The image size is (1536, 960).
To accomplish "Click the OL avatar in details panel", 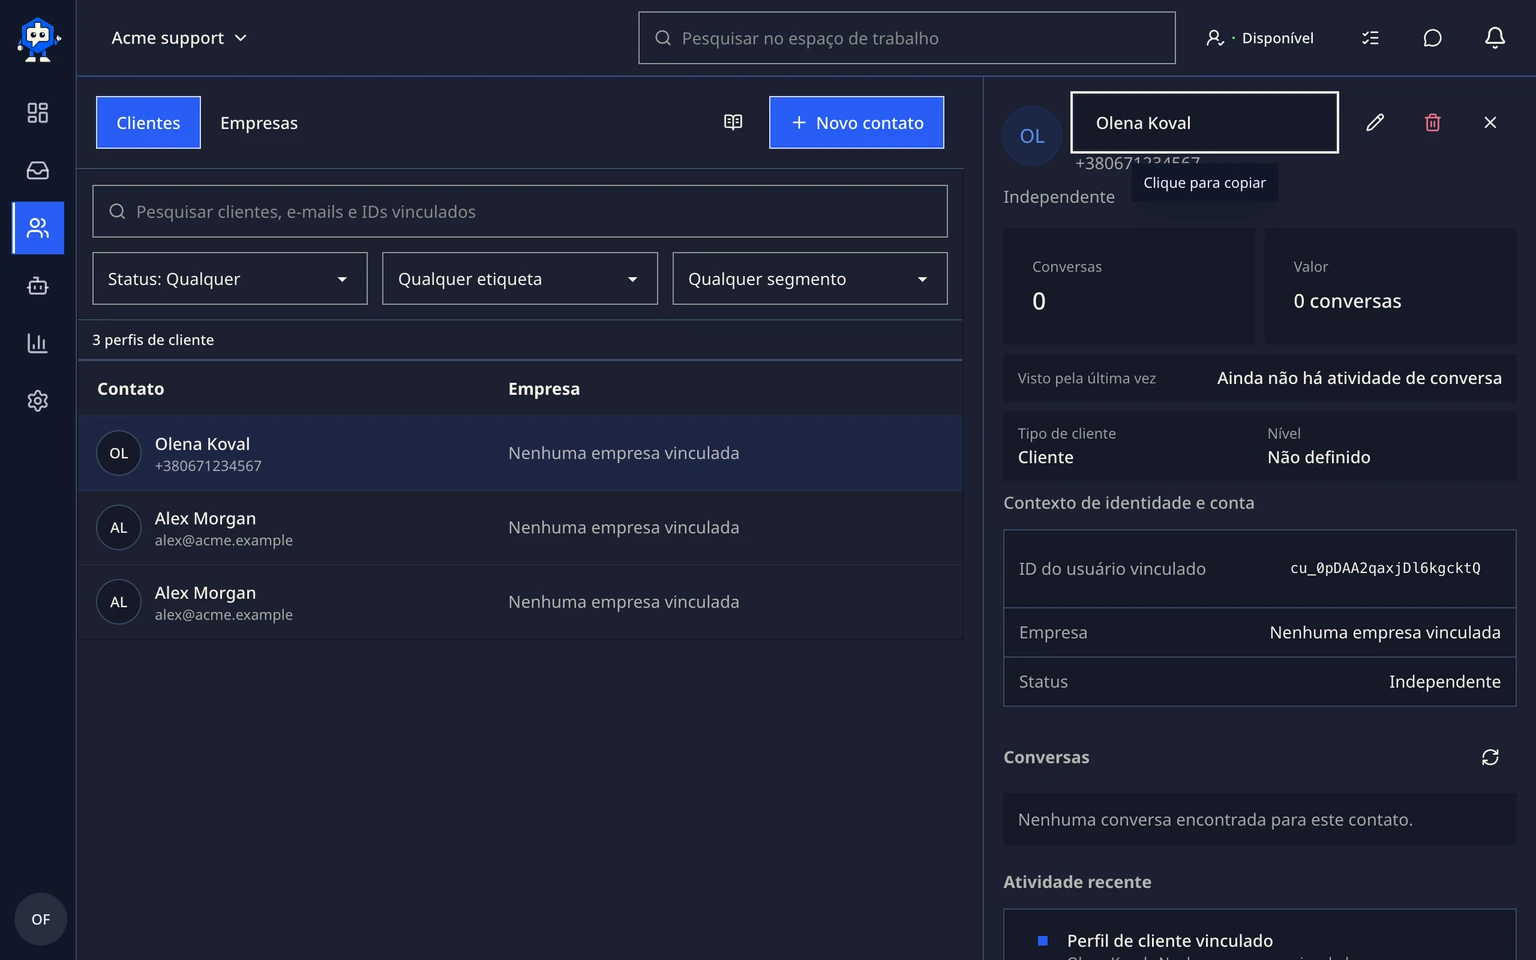I will point(1032,136).
